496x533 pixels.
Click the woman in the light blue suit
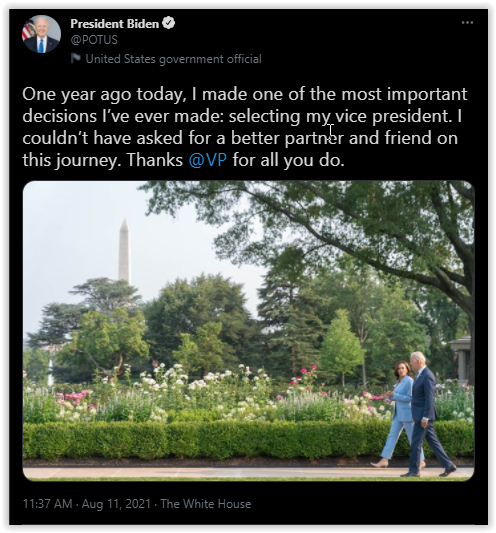(x=398, y=414)
